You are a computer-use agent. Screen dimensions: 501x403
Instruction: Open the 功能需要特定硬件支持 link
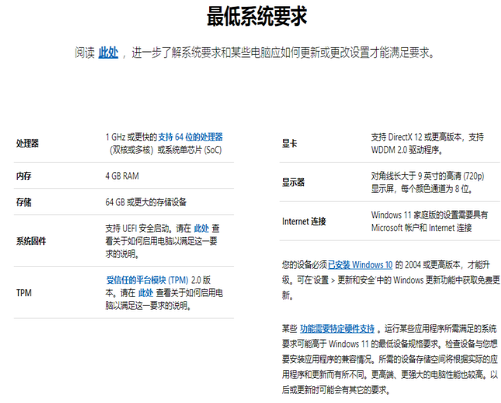point(337,329)
